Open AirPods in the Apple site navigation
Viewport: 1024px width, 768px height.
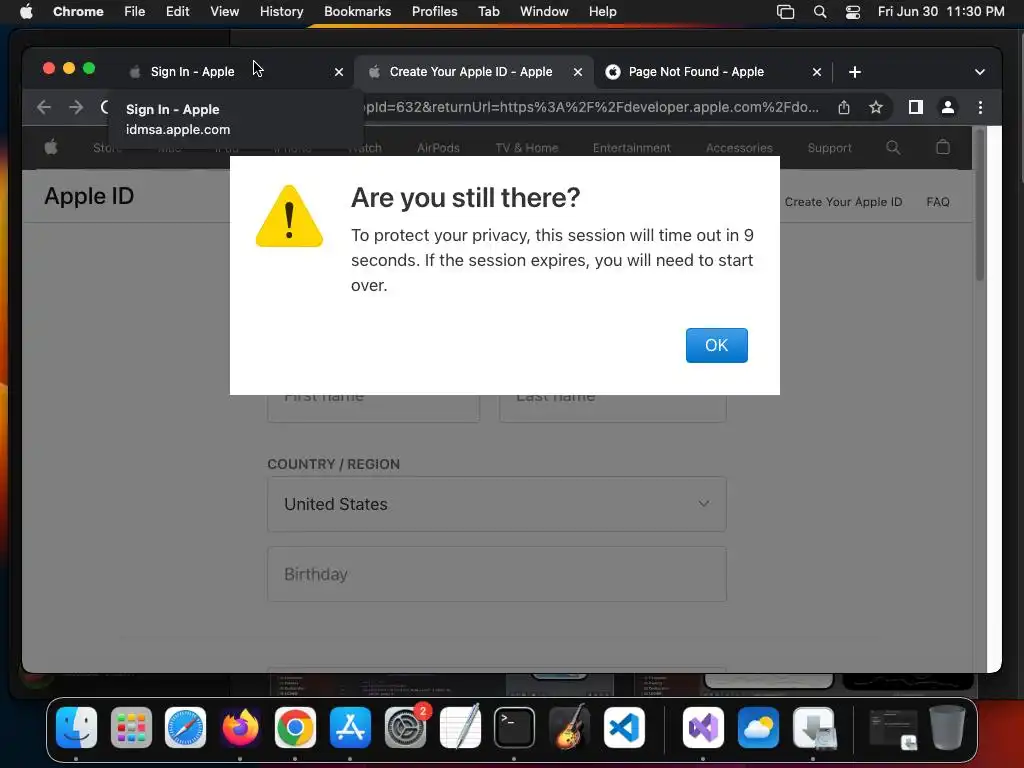tap(438, 148)
